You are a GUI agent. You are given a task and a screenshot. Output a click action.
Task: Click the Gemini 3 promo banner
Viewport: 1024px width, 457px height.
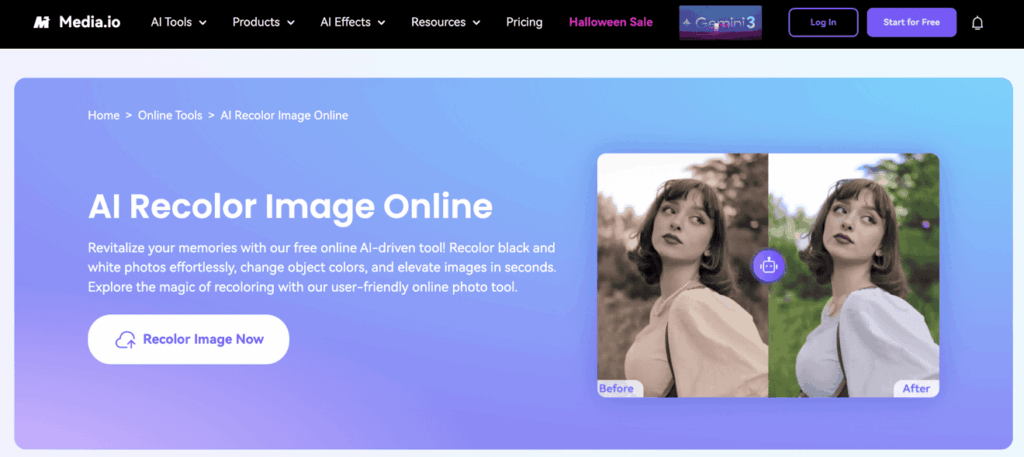(720, 22)
